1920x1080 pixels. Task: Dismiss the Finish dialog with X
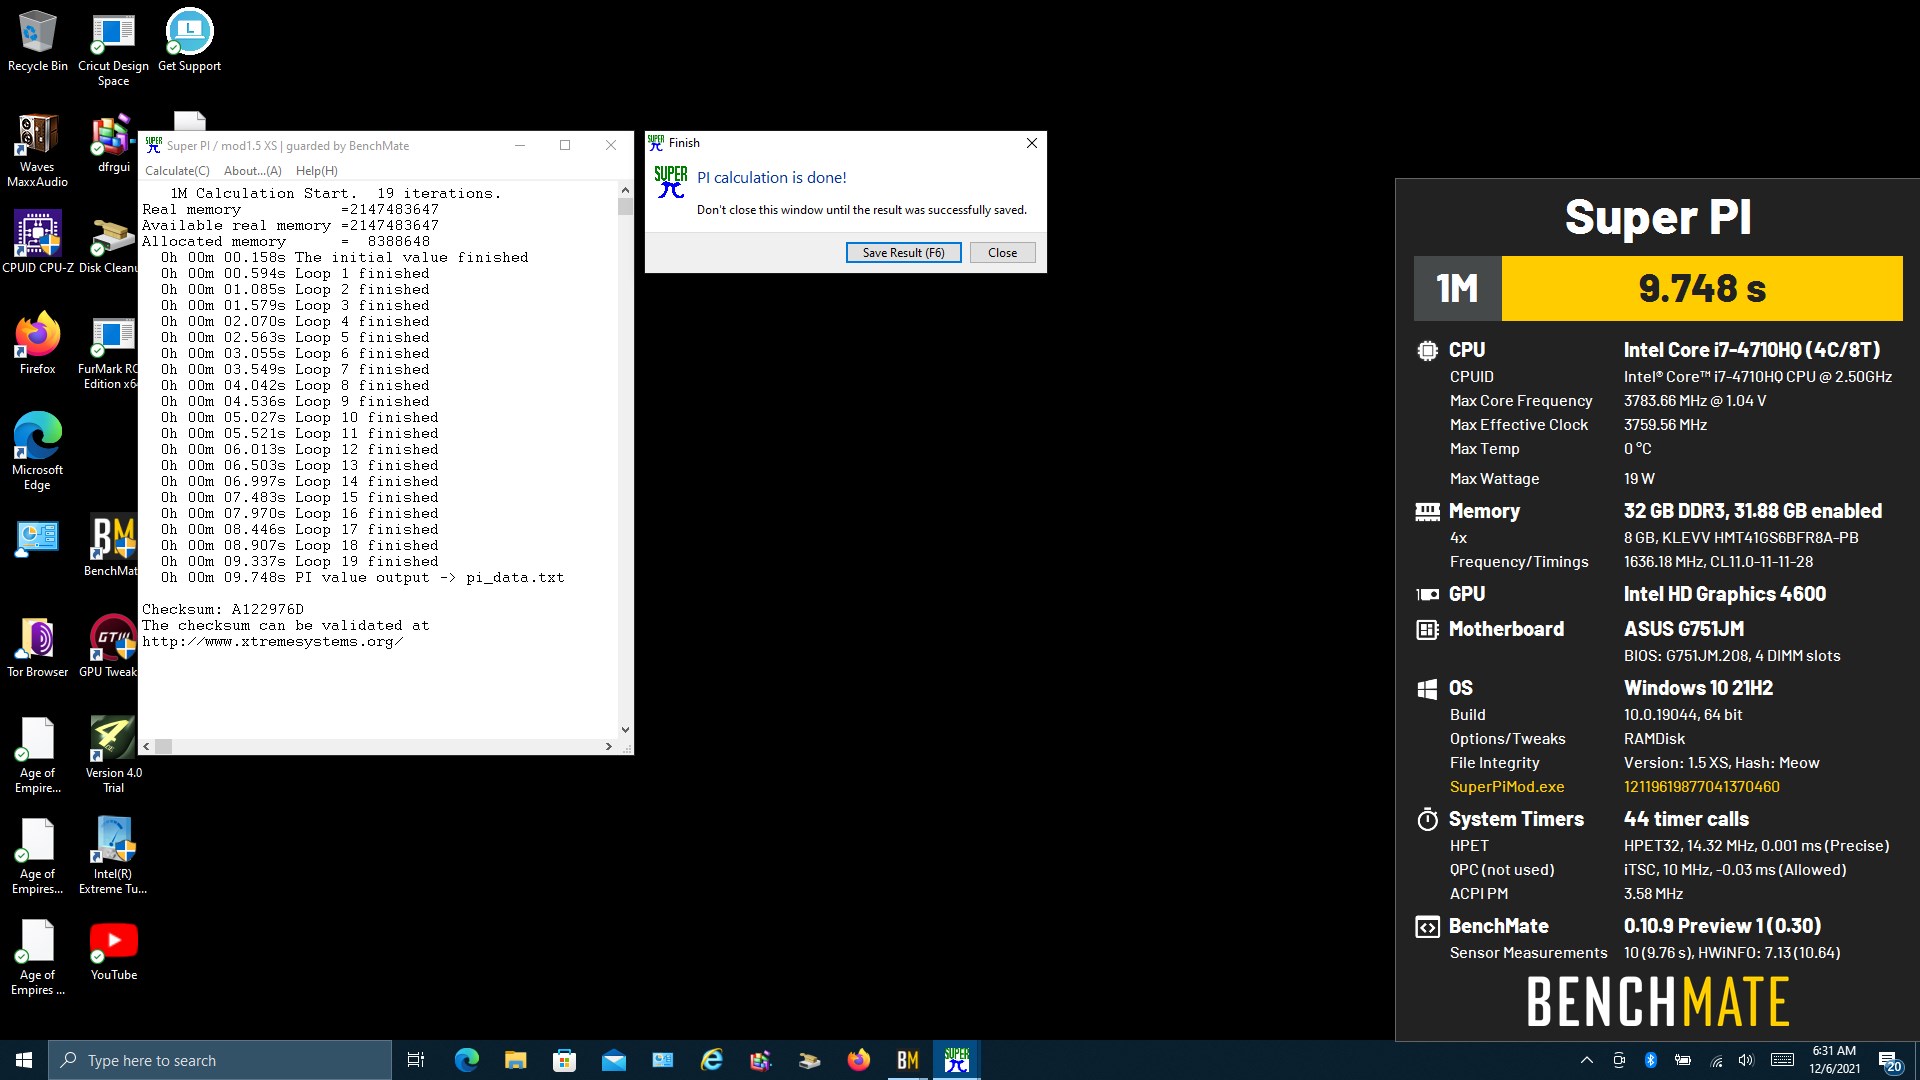[1031, 143]
